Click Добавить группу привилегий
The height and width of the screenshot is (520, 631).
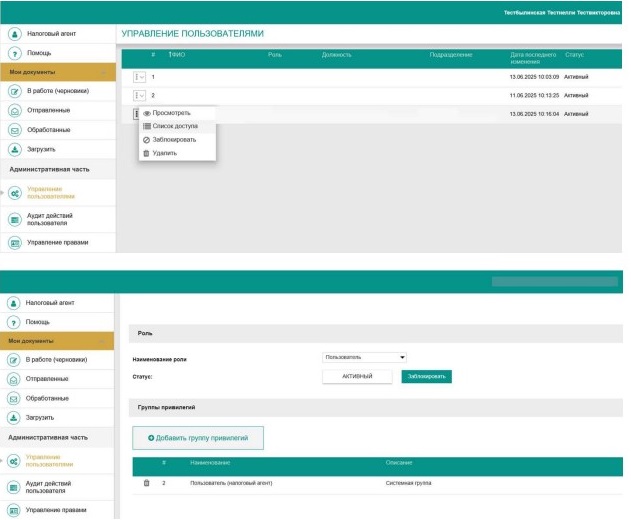pos(197,438)
